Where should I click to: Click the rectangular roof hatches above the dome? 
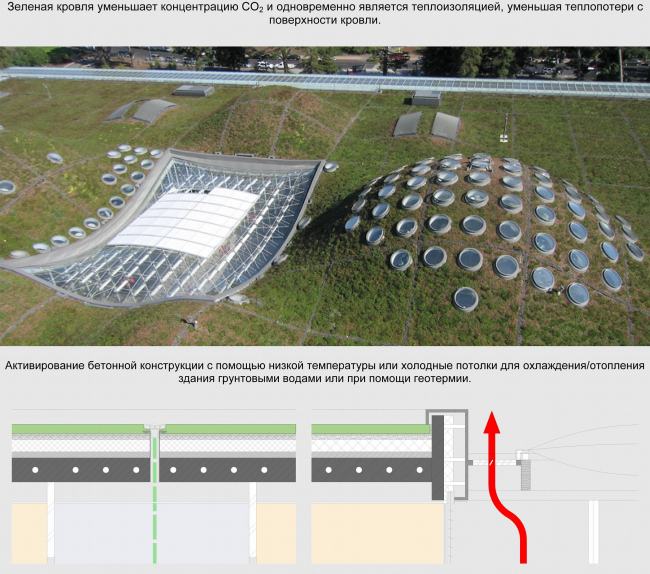coord(427,124)
